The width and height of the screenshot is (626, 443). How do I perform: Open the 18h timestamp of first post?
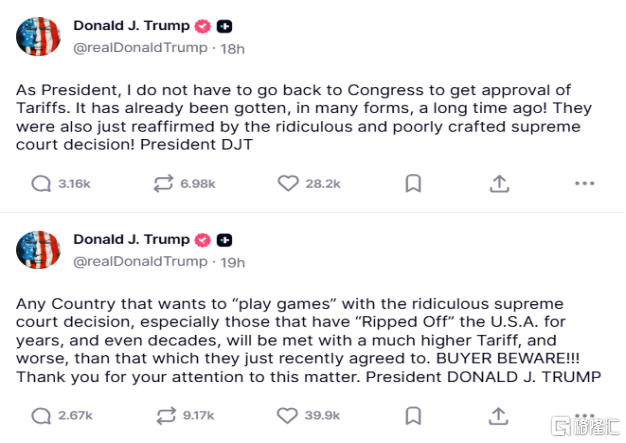pyautogui.click(x=233, y=48)
